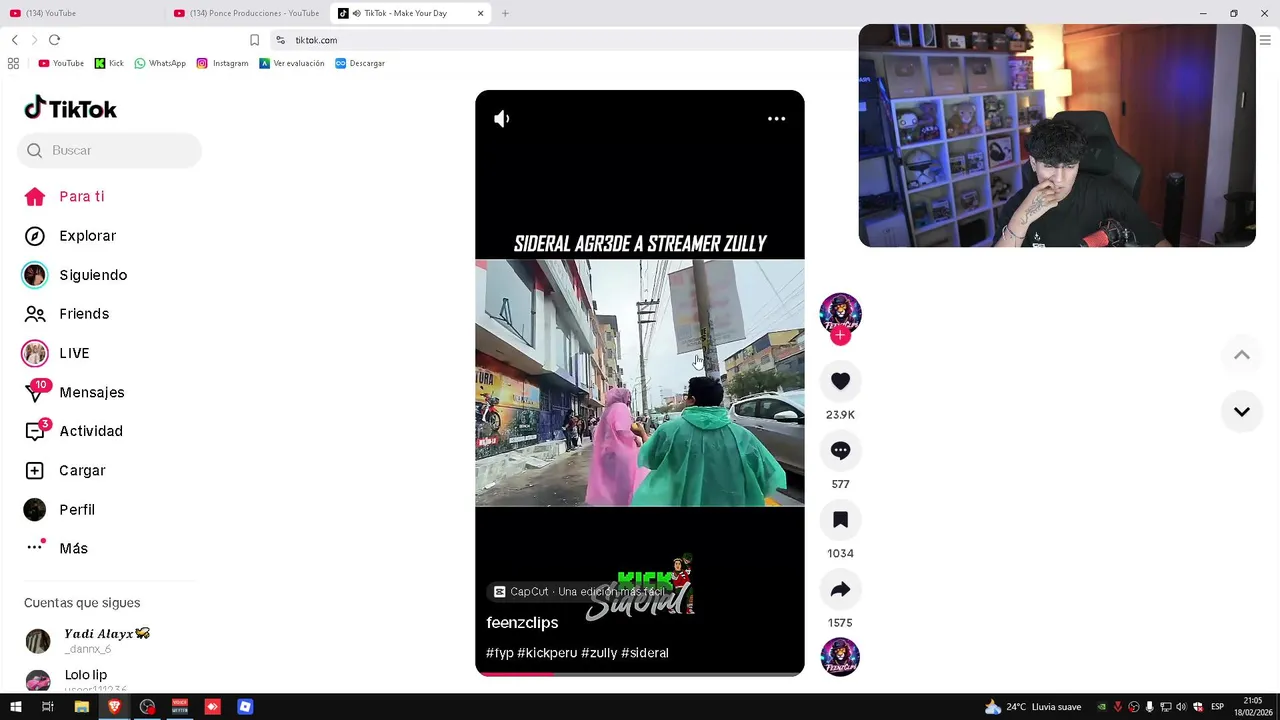Click the Brave browser taskbar icon
This screenshot has height=720, width=1280.
click(x=114, y=707)
